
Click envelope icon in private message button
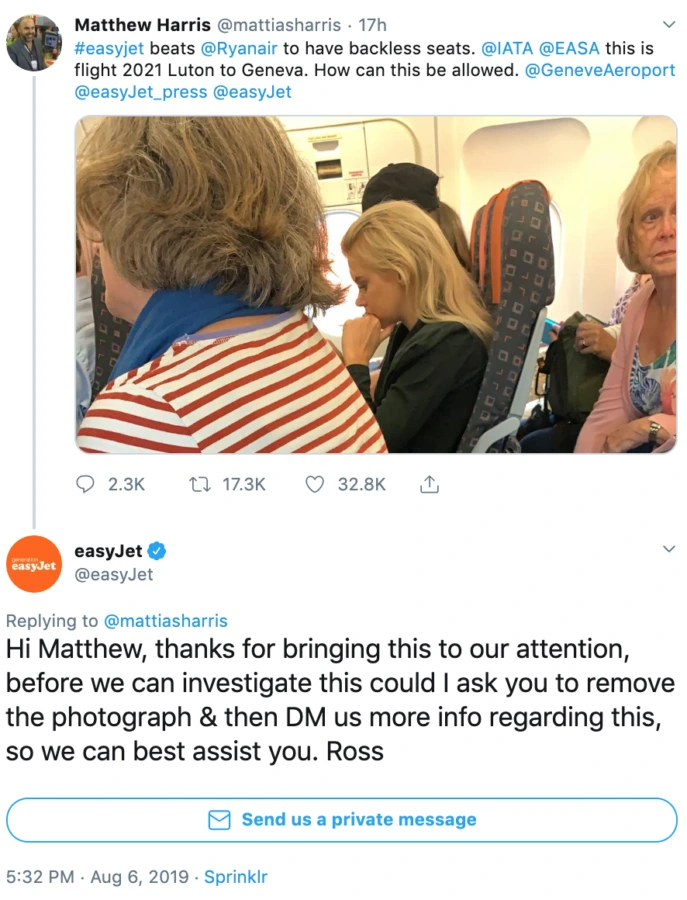tap(219, 820)
